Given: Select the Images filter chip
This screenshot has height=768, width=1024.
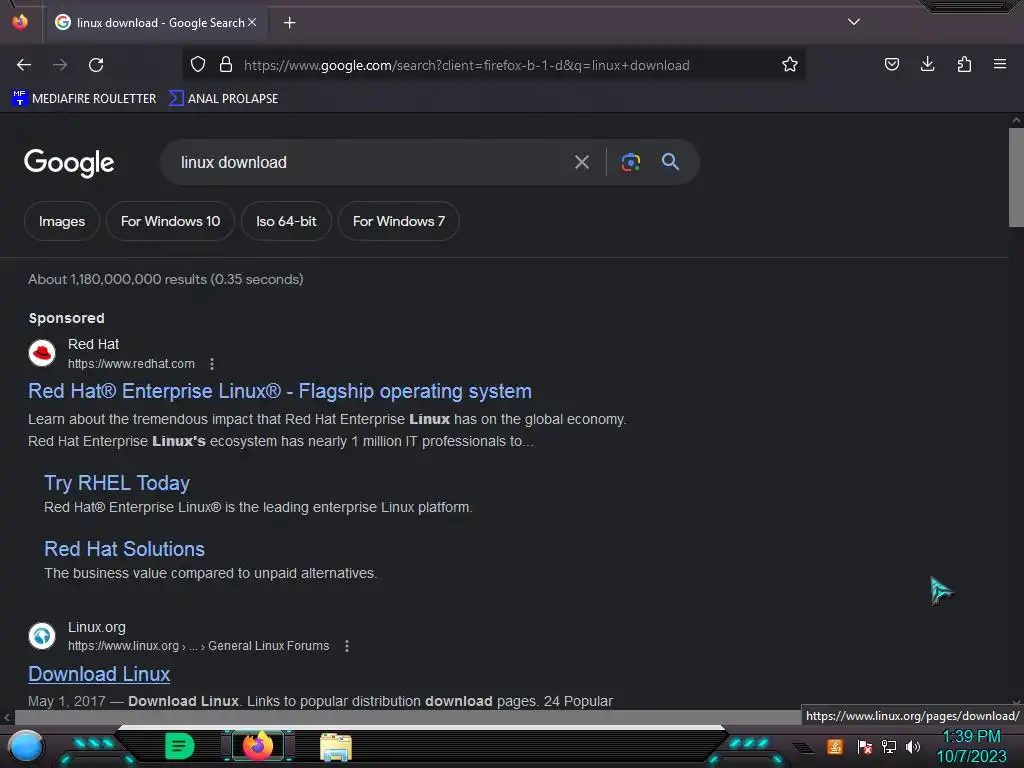Looking at the screenshot, I should tap(61, 221).
